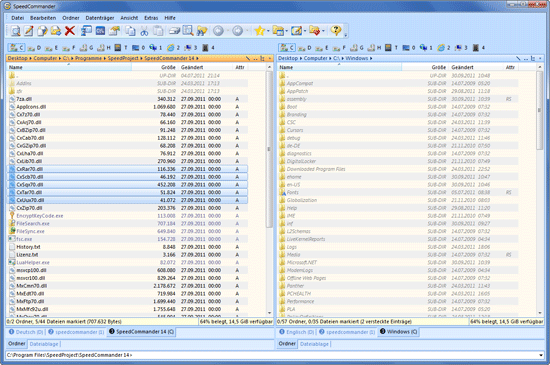The image size is (550, 365).
Task: Expand arrow after Programme in left path
Action: coord(105,58)
